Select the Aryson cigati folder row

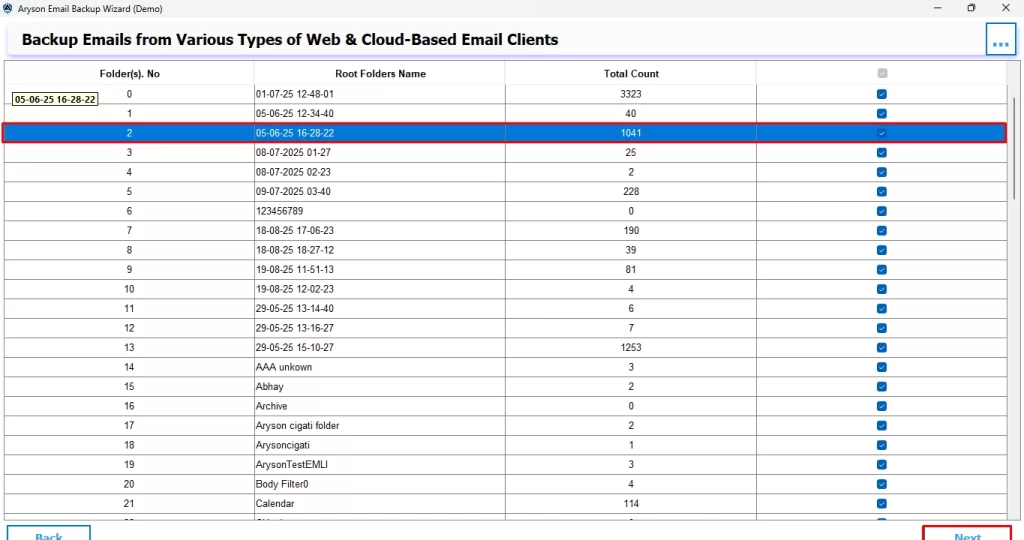point(380,426)
